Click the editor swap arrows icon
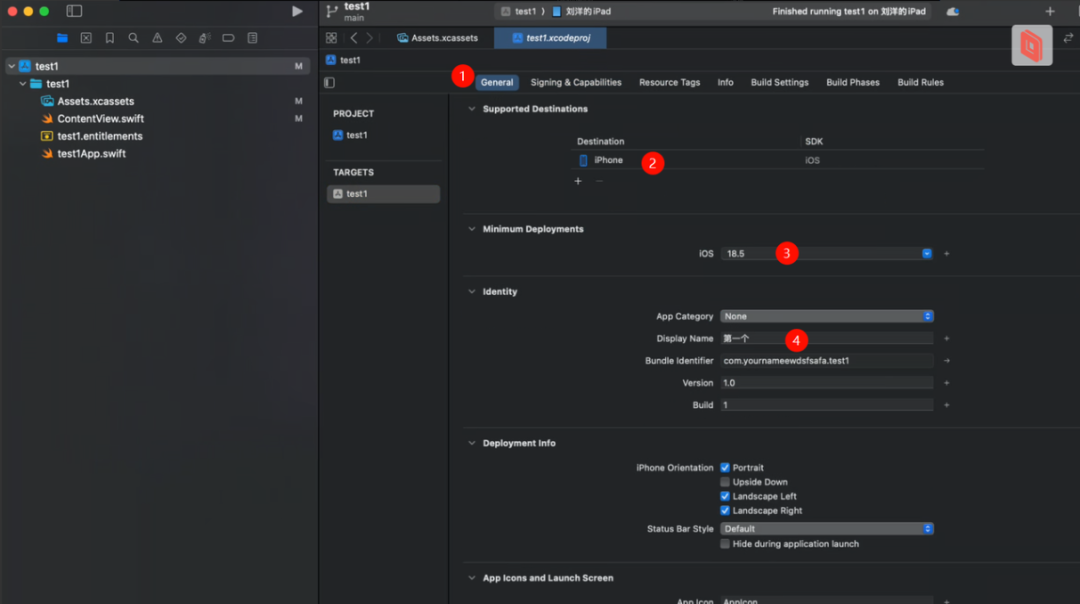This screenshot has height=604, width=1080. [x=1068, y=38]
